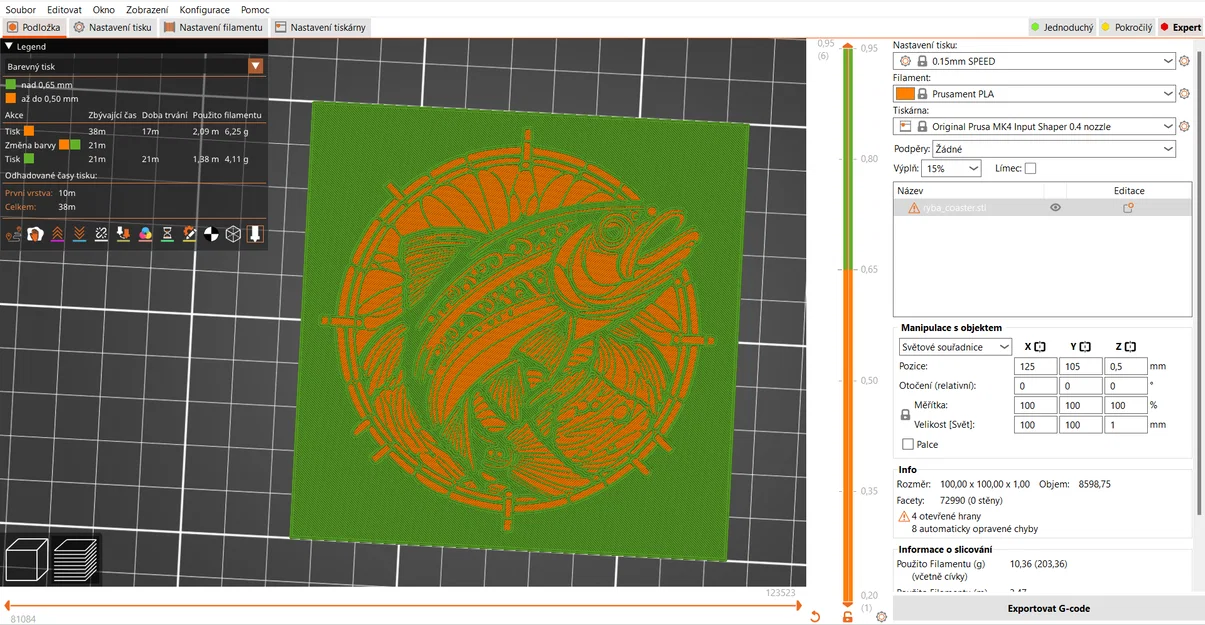Toggle deretractions visibility icon in legend
The width and height of the screenshot is (1205, 625).
pyautogui.click(x=79, y=234)
